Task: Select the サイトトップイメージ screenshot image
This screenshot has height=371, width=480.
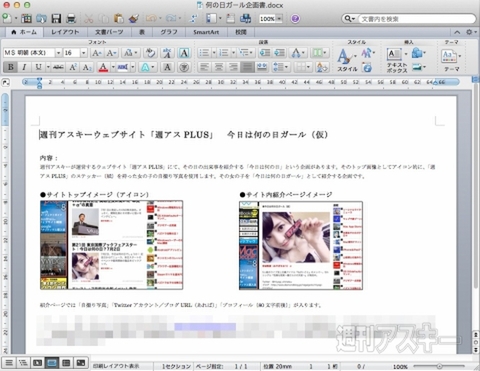Action: point(111,245)
